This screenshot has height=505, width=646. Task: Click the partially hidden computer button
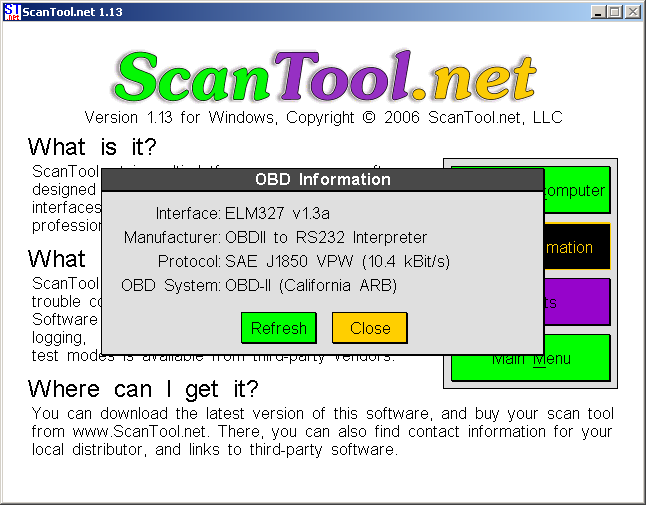tap(577, 190)
